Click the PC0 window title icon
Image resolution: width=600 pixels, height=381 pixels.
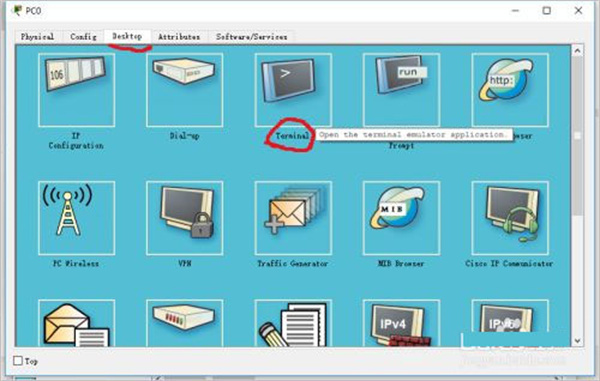17,10
